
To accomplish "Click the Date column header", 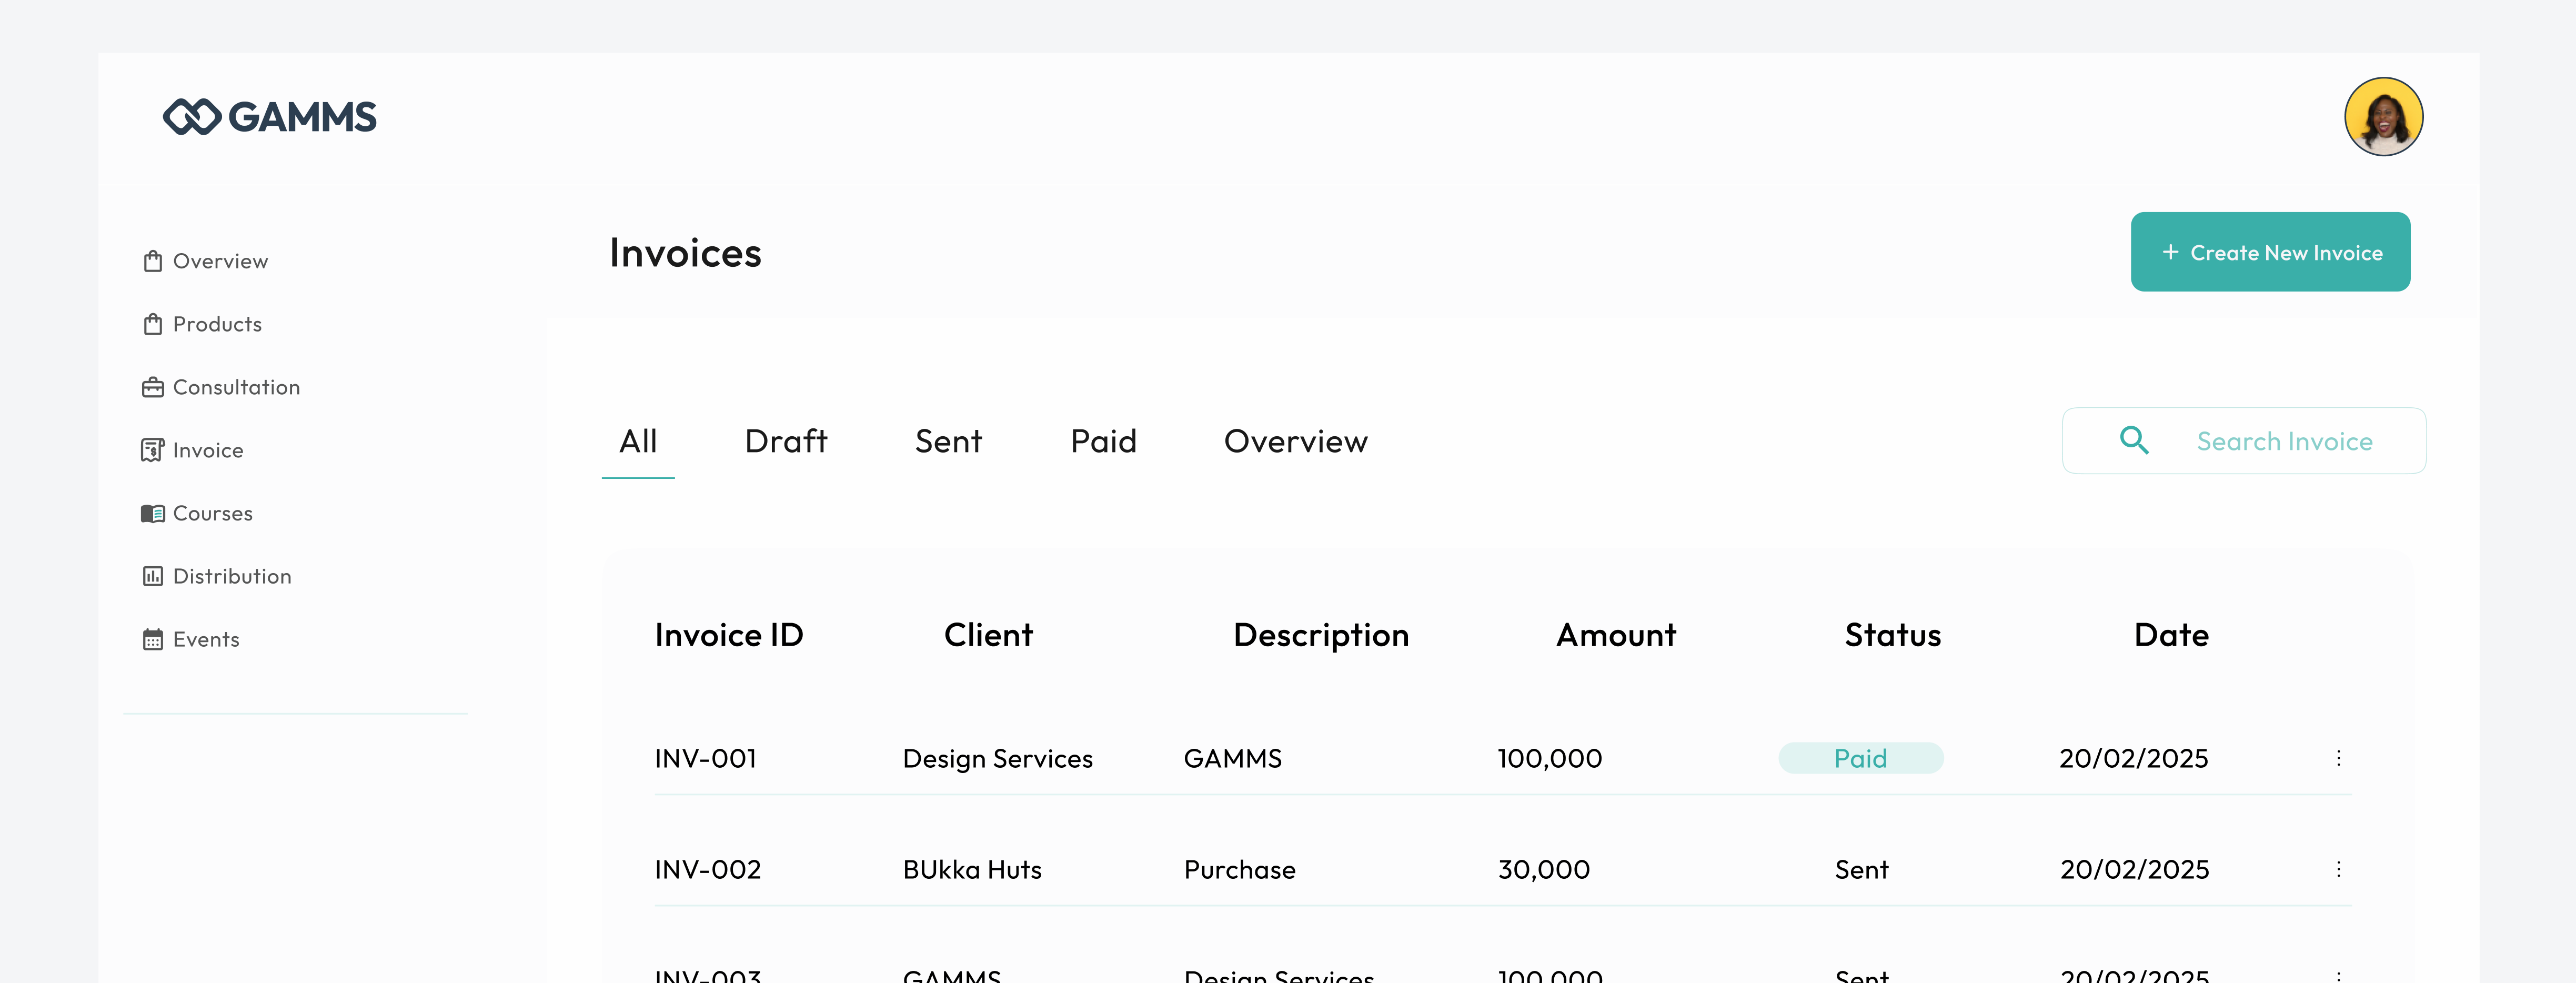I will coord(2171,635).
